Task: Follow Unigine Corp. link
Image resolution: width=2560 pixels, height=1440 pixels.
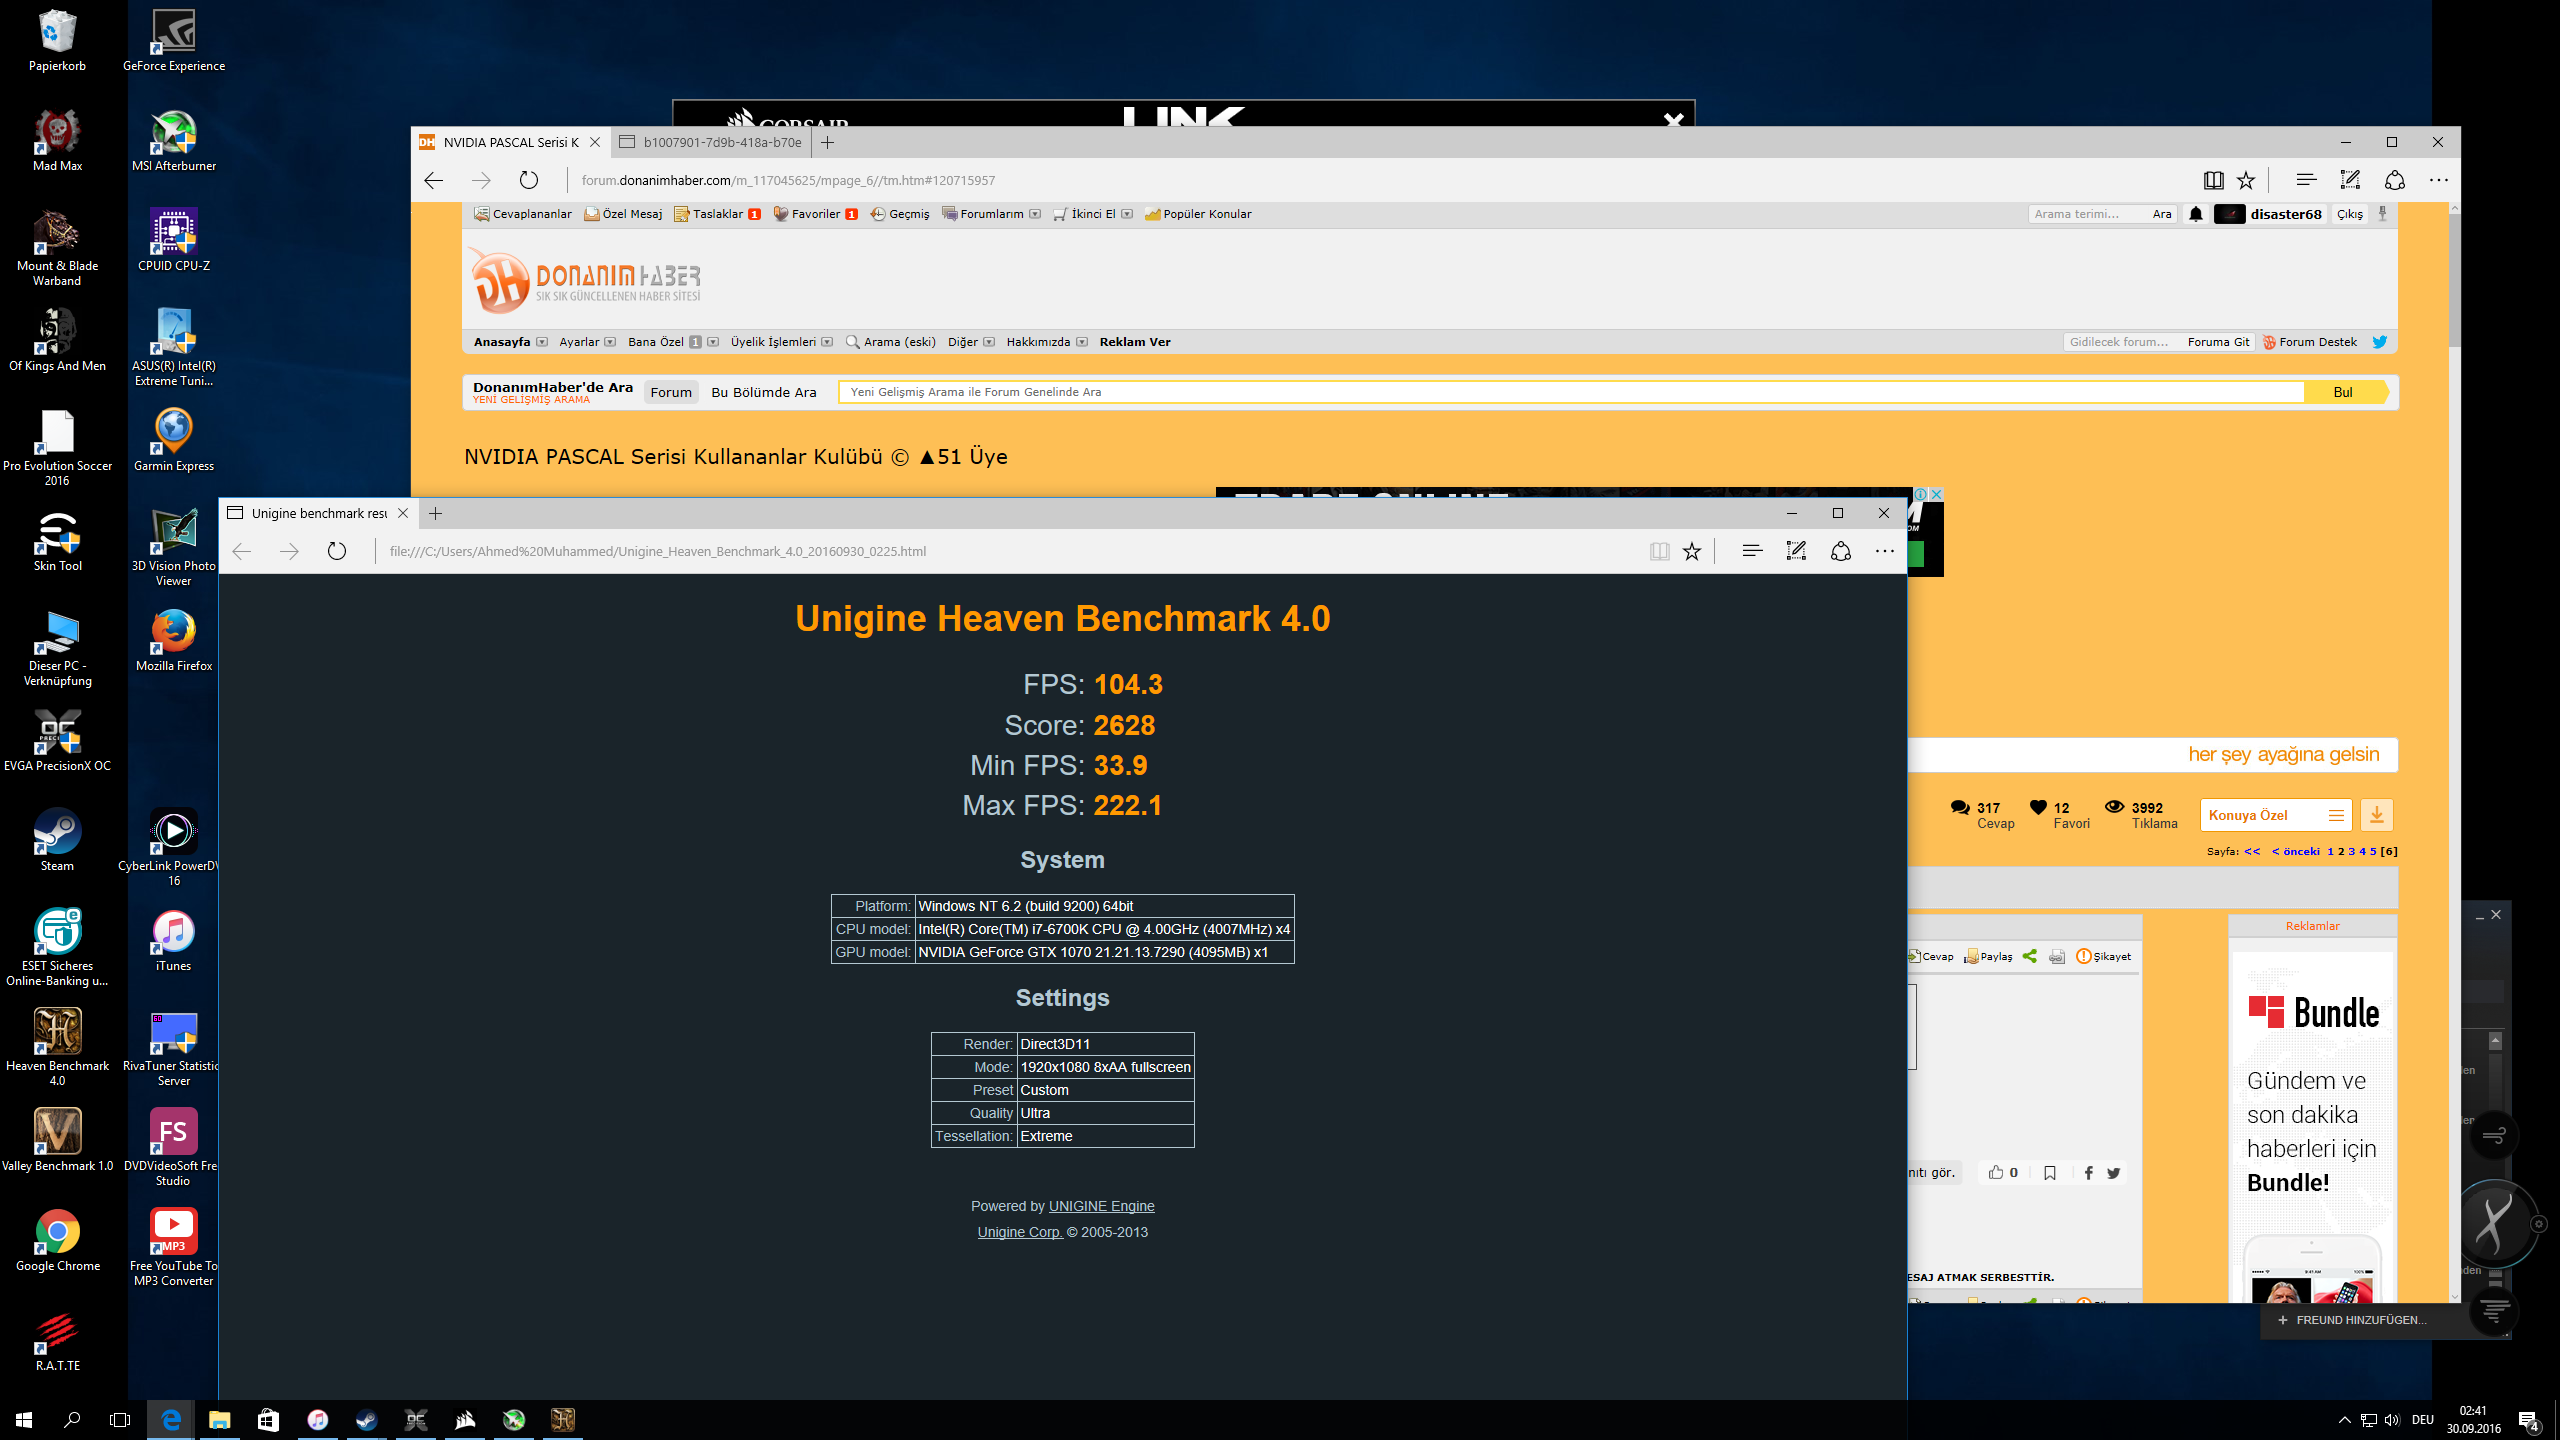Action: pyautogui.click(x=1020, y=1232)
